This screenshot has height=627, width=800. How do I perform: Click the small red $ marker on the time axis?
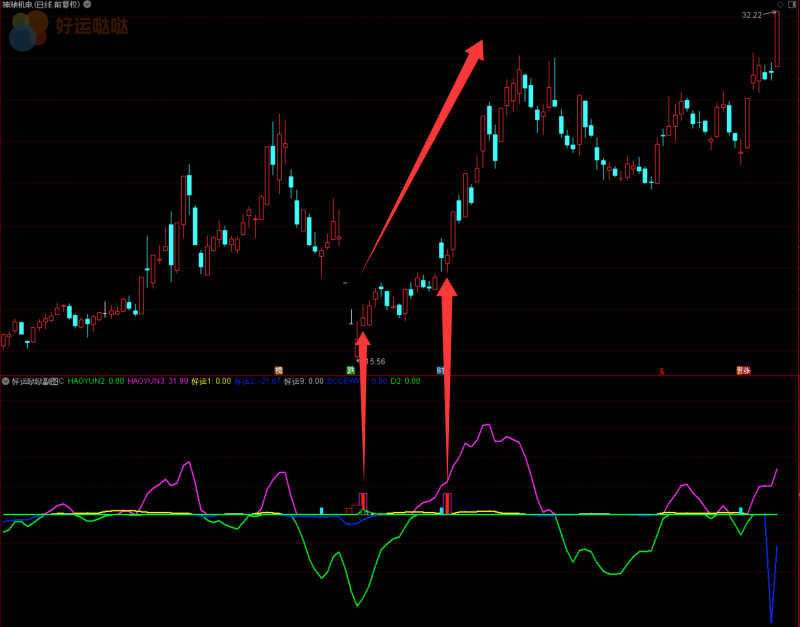coord(662,371)
